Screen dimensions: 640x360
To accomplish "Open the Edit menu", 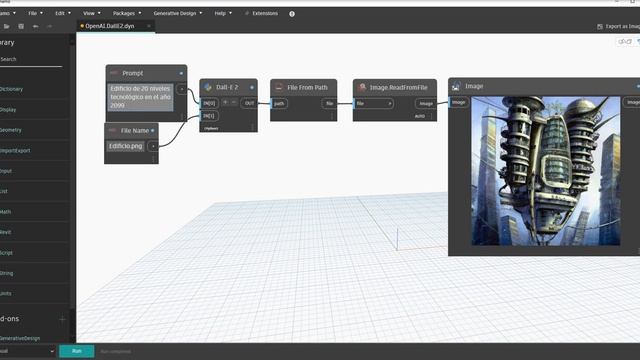I will click(x=63, y=13).
